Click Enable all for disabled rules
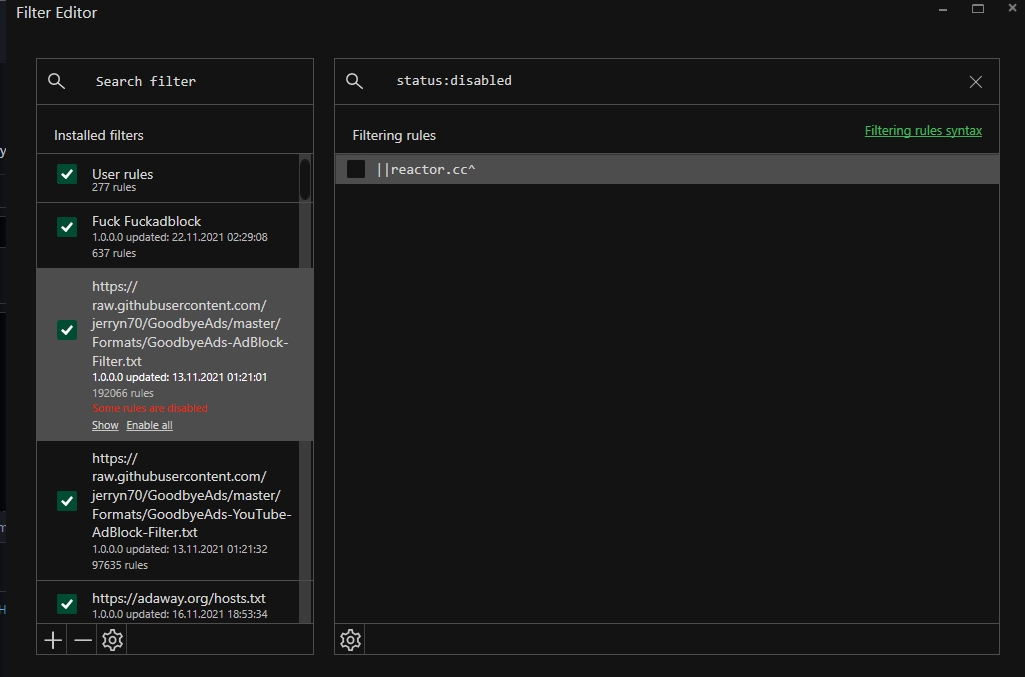This screenshot has width=1025, height=677. pos(149,424)
